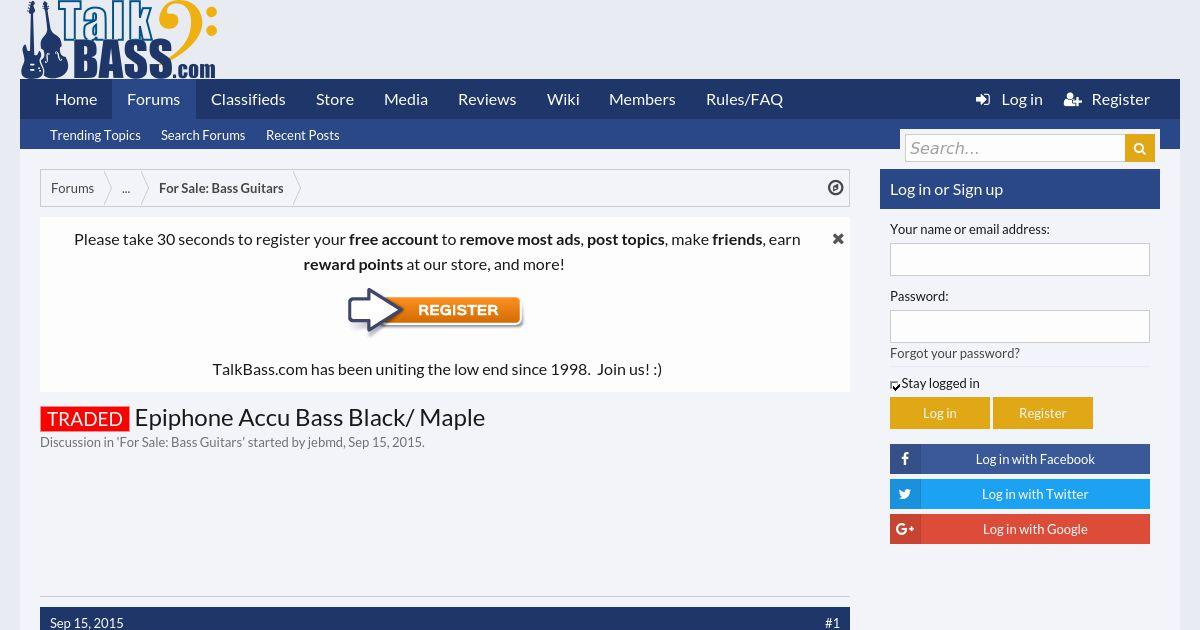The width and height of the screenshot is (1200, 630).
Task: Click the Twitter bird icon
Action: click(905, 494)
